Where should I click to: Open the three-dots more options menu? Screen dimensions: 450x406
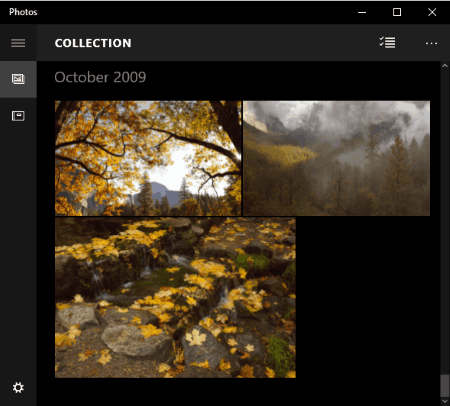pos(431,43)
